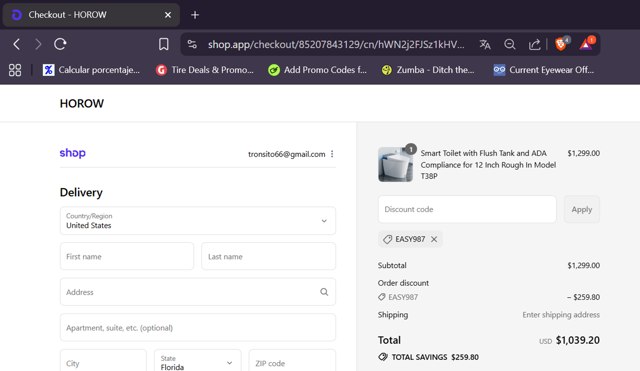Switch to the Checkout - HOROW tab

(x=91, y=15)
